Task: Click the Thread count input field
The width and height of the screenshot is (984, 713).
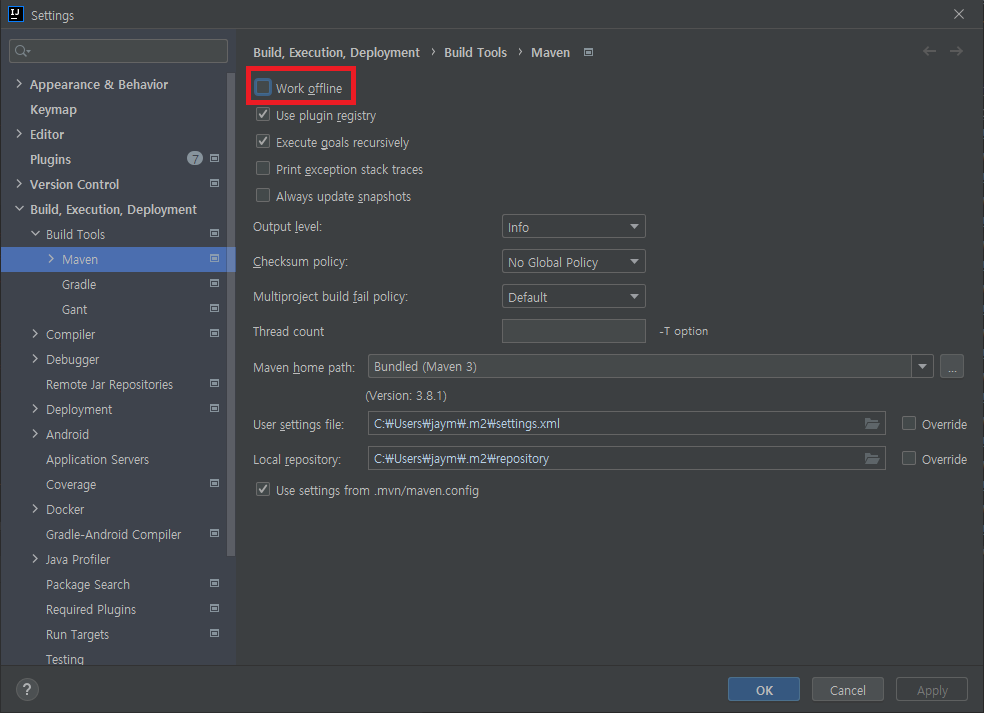Action: (574, 331)
